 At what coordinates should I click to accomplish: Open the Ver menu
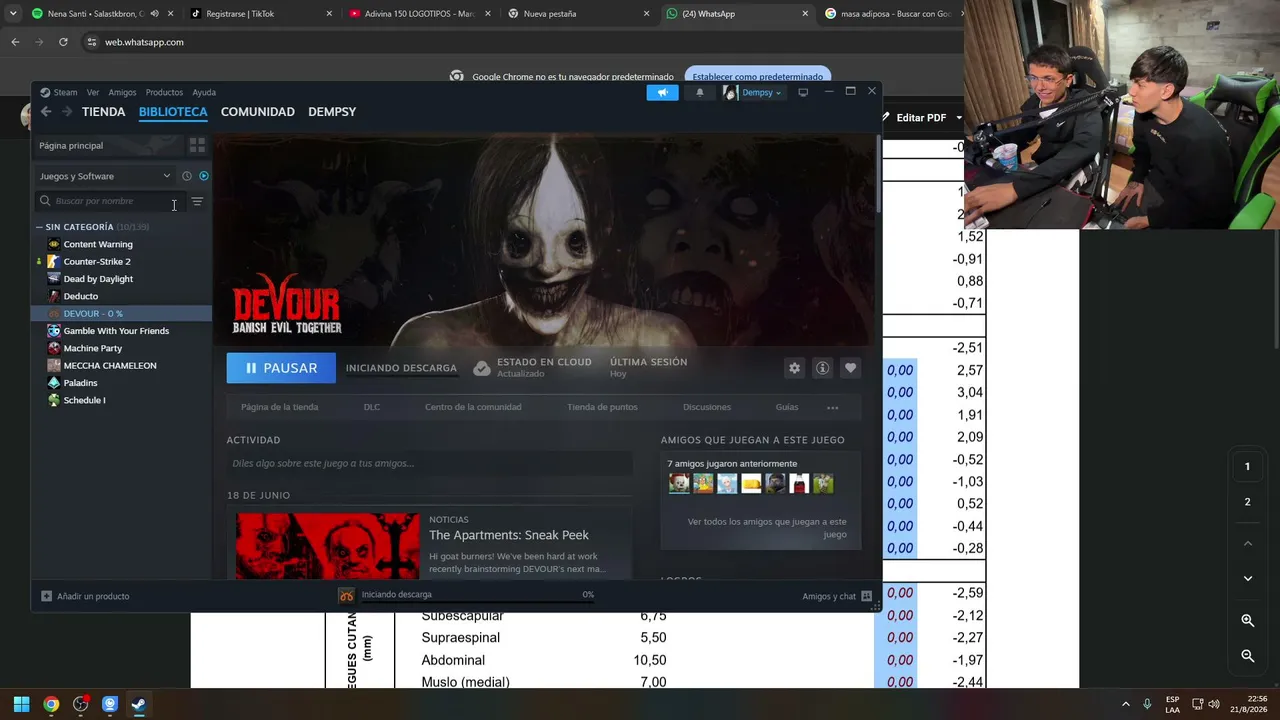point(93,92)
